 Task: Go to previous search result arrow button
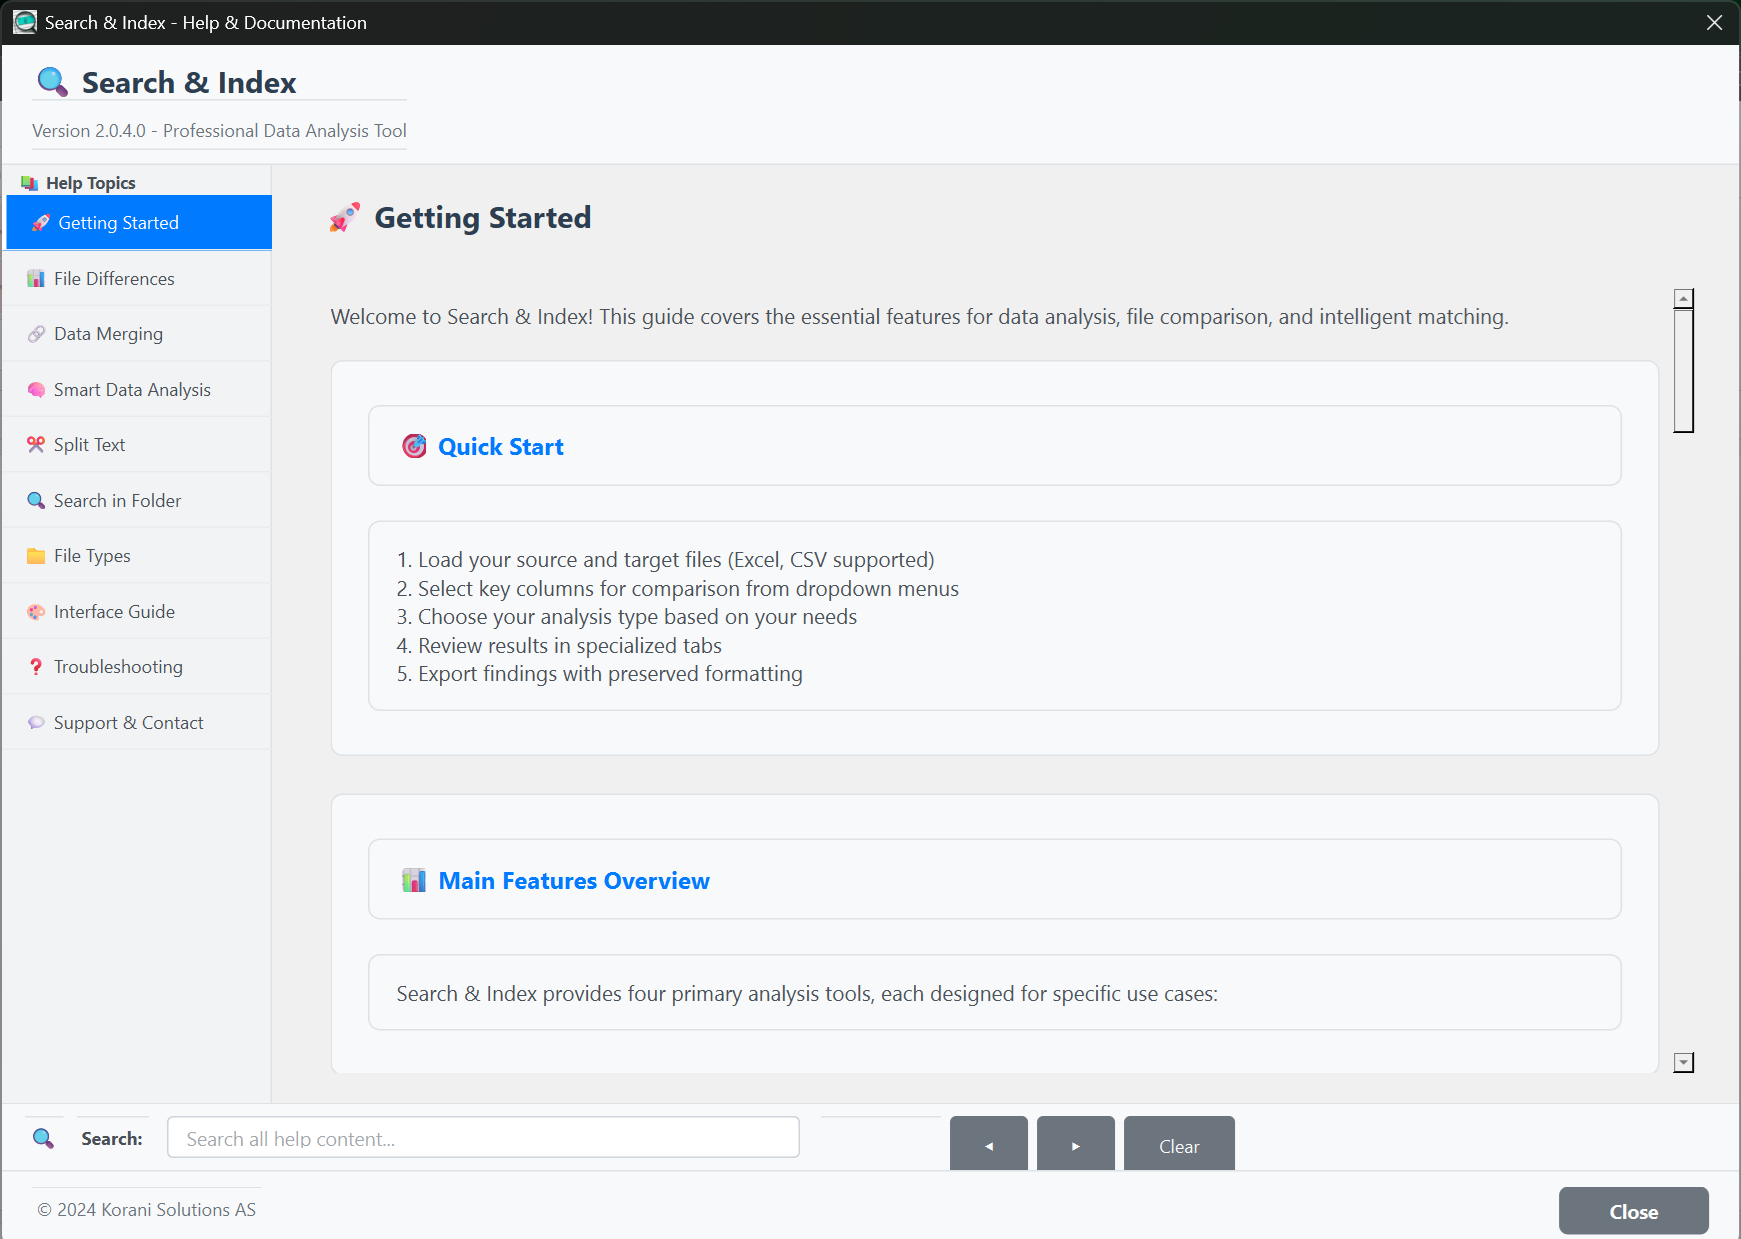(x=988, y=1145)
